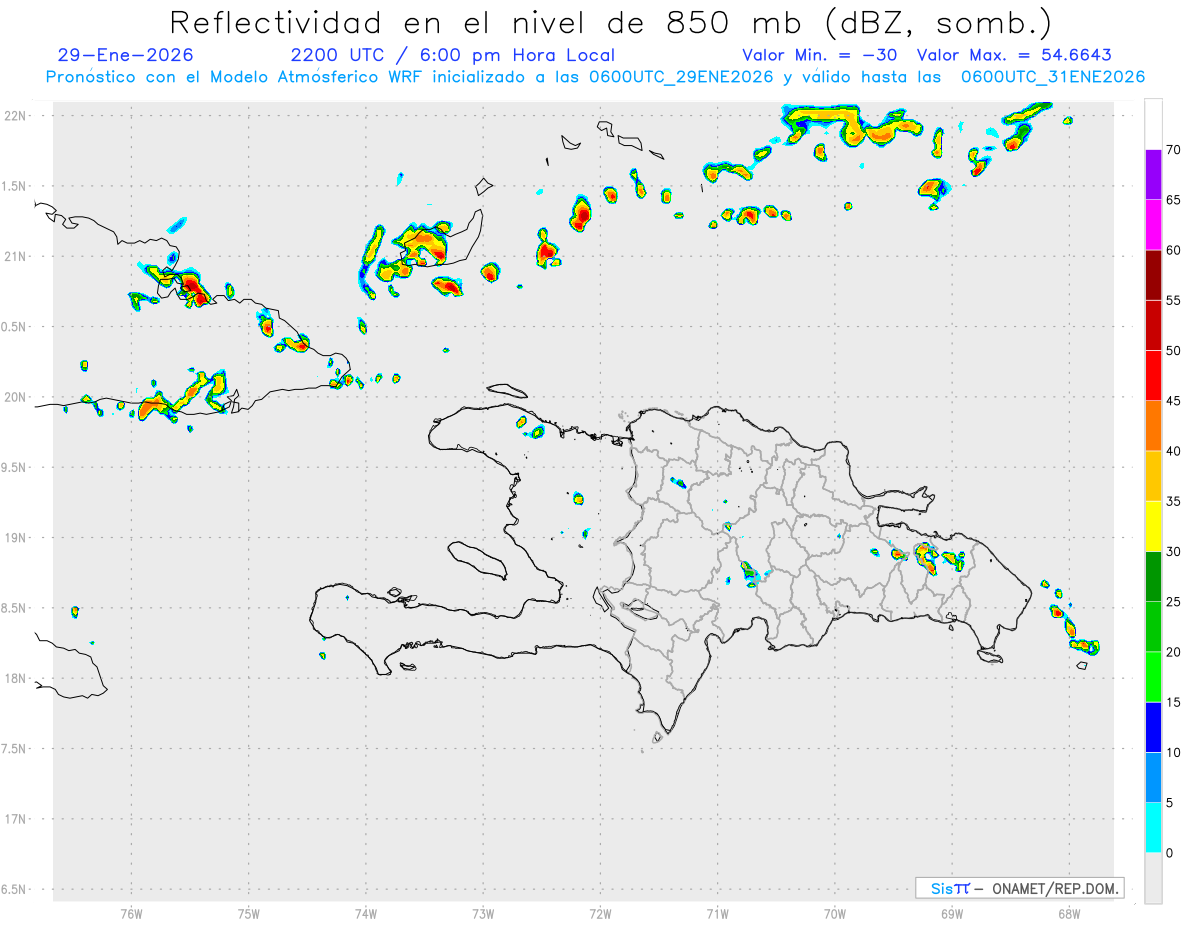Viewport: 1200px width, 927px height.
Task: Click the '21N' latitude label
Action: [x=17, y=256]
